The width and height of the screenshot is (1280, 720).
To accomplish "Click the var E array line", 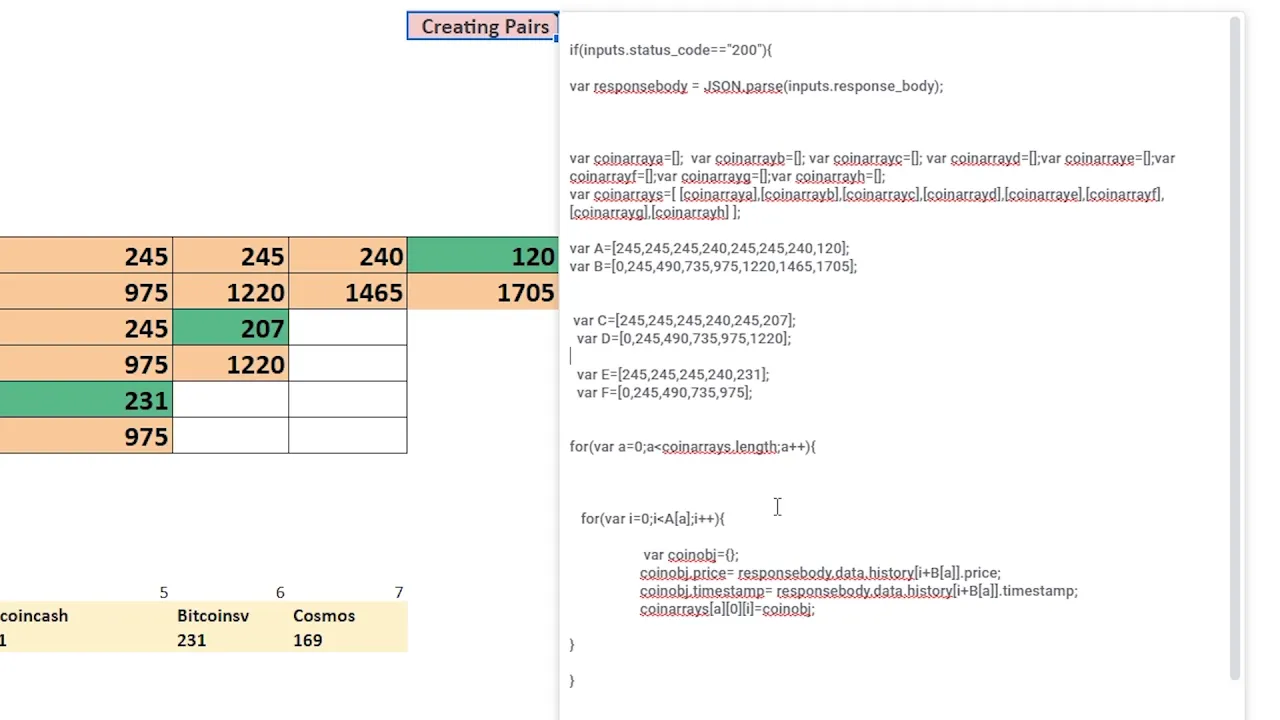I will 673,374.
